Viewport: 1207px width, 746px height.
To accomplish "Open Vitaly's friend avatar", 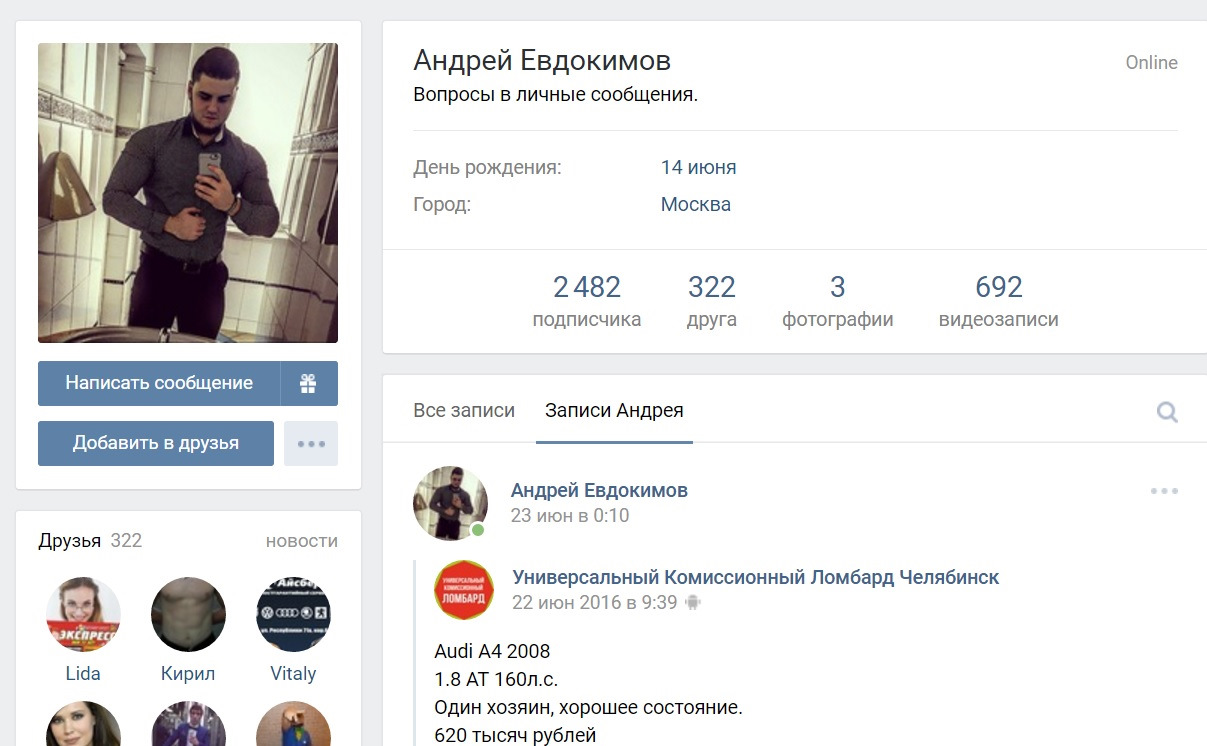I will (293, 614).
